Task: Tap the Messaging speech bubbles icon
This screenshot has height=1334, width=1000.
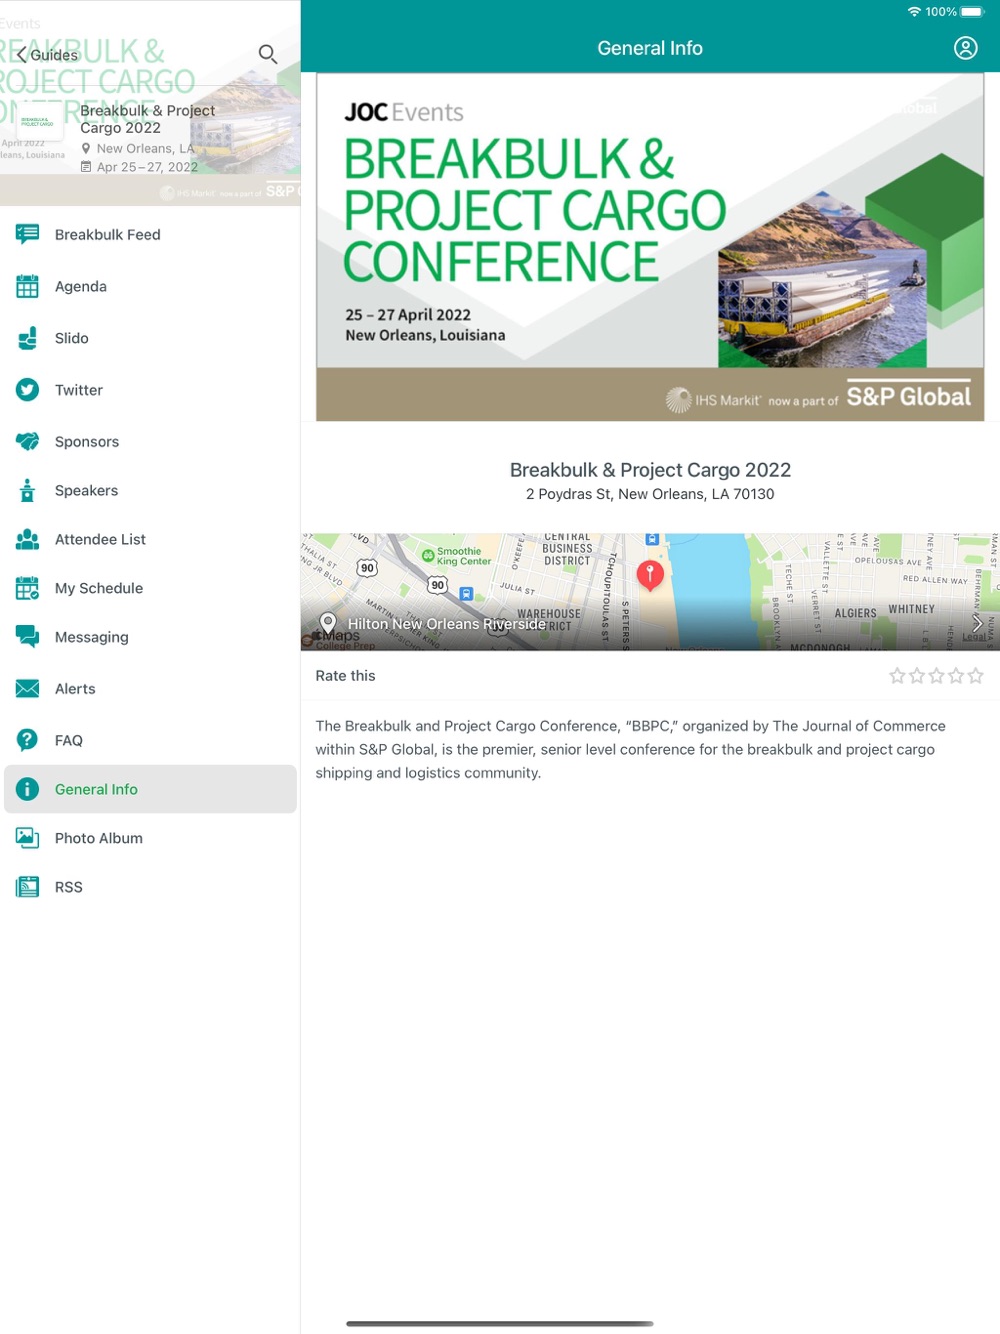Action: click(x=27, y=637)
